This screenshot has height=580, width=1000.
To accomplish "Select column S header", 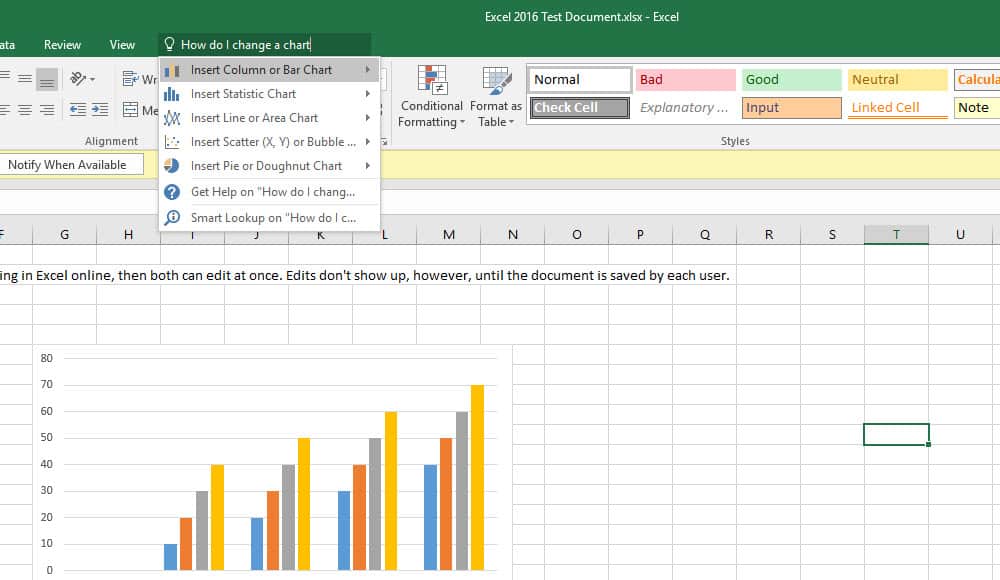I will coord(832,234).
